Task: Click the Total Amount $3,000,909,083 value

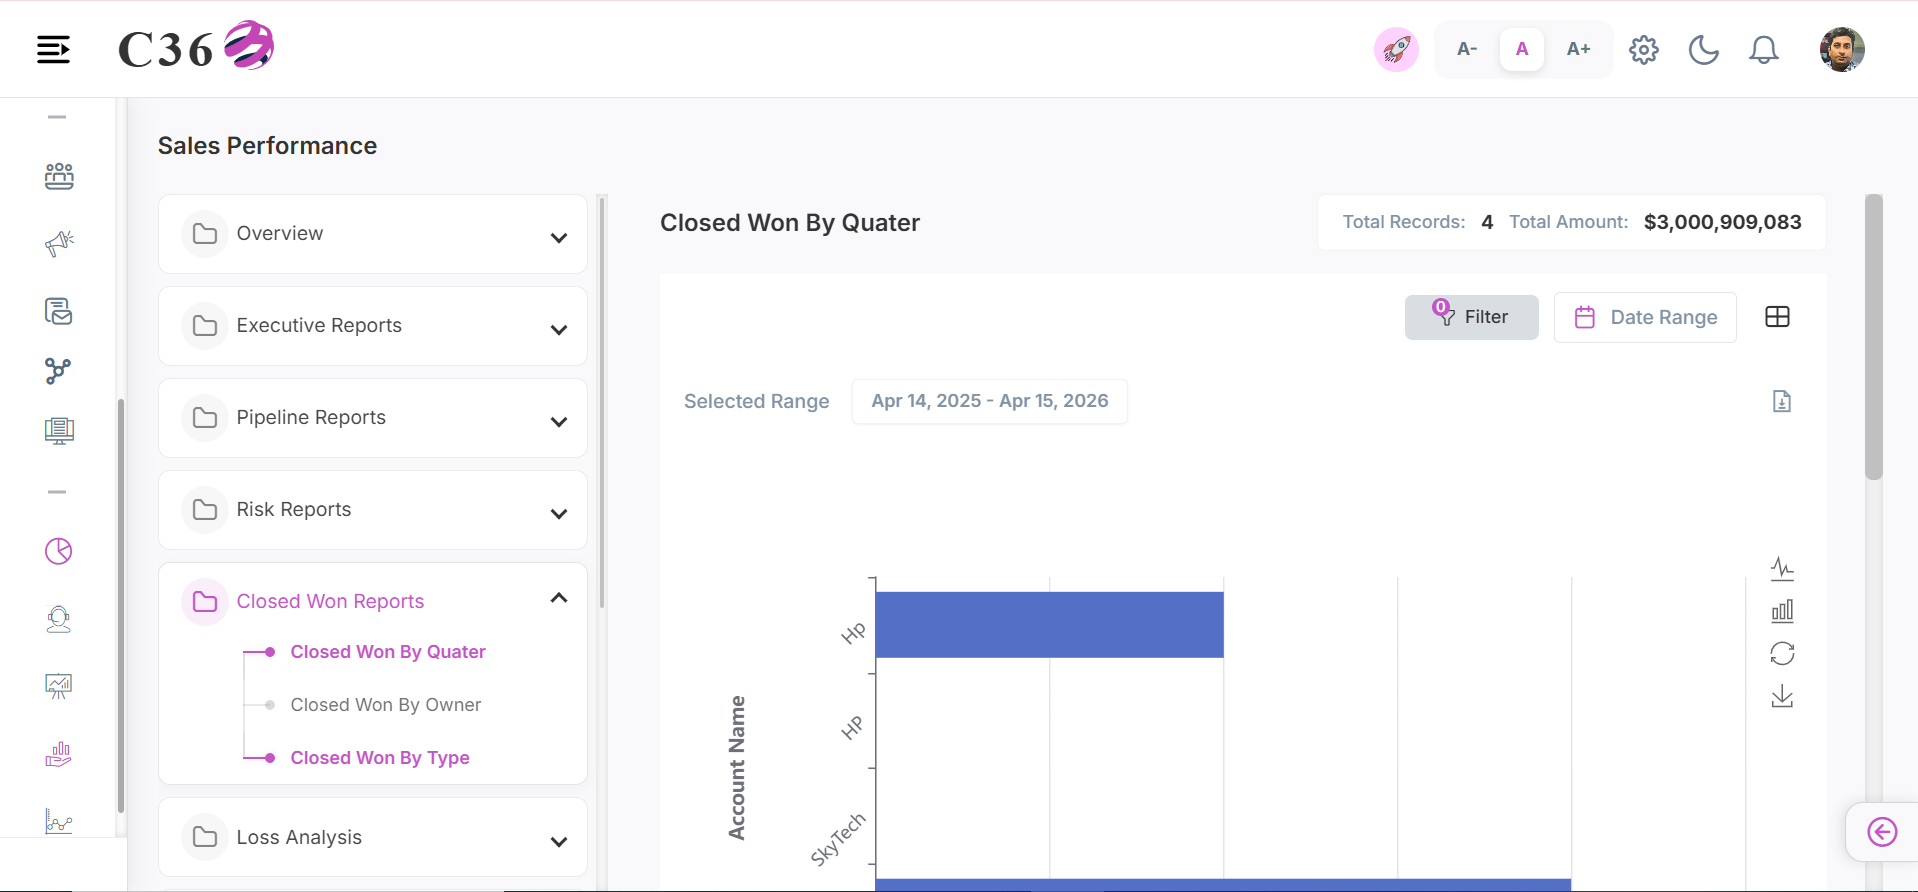Action: (x=1722, y=222)
